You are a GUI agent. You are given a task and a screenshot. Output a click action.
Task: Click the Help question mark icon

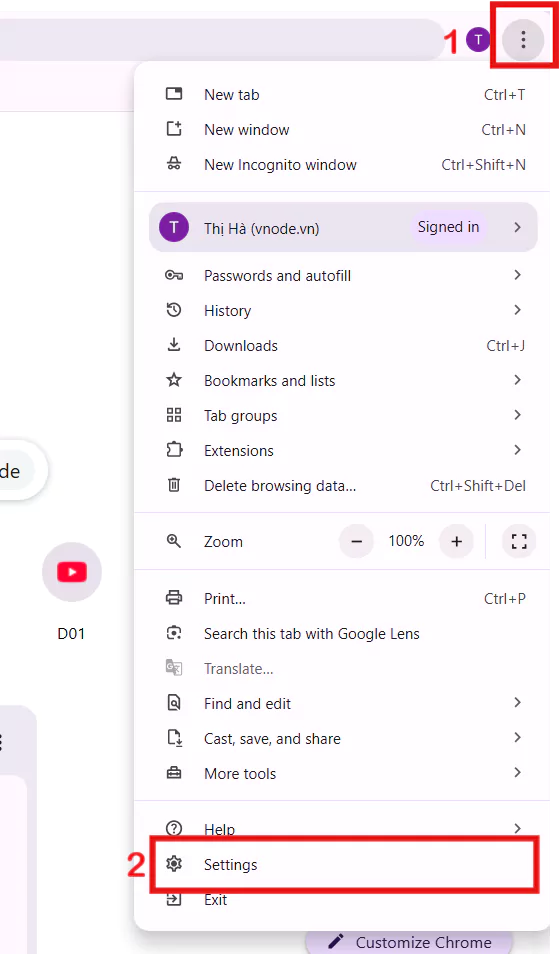tap(174, 828)
